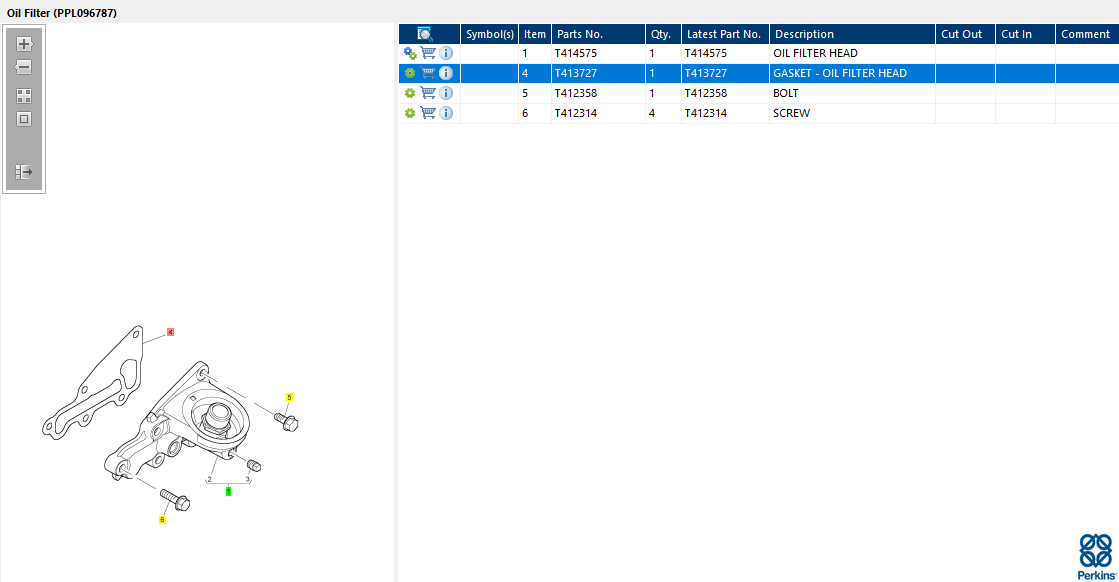Click the Perkins logo
Screen dimensions: 1119x582
1096,557
